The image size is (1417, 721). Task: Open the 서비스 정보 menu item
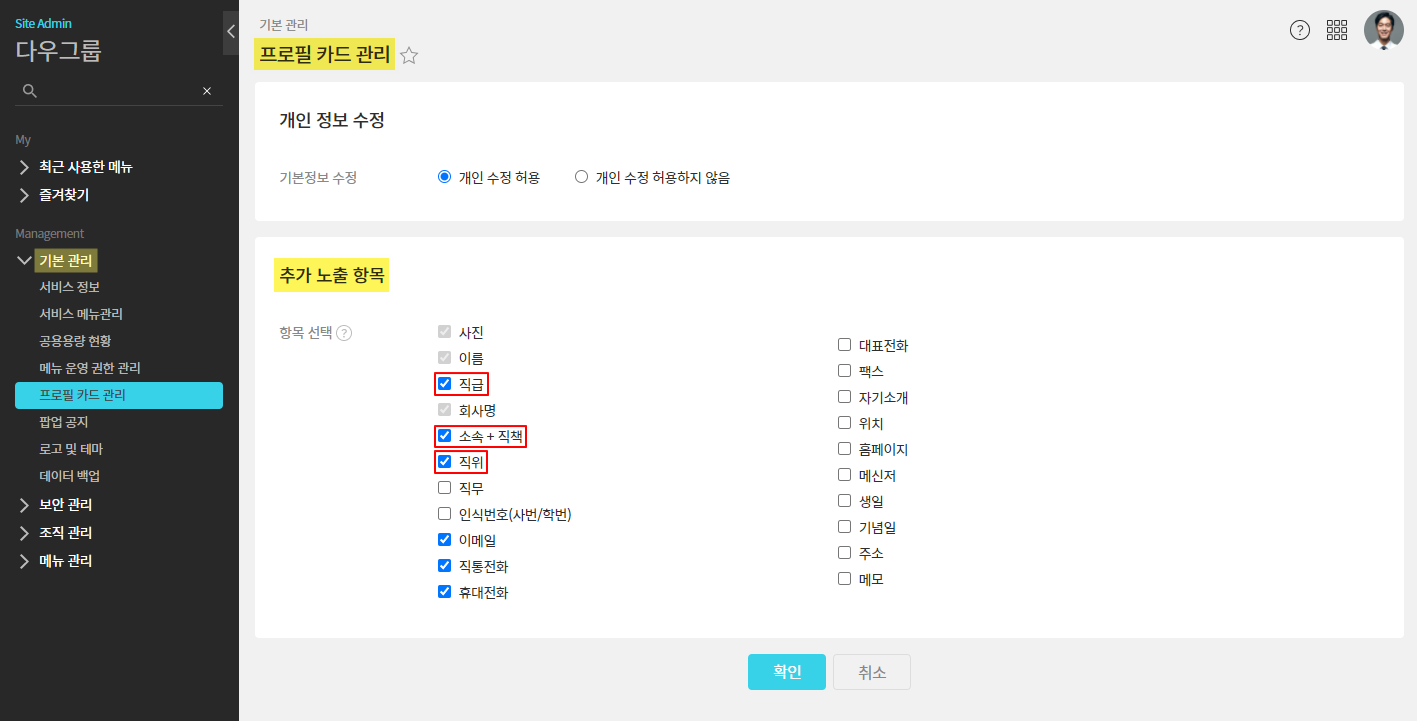[x=70, y=287]
